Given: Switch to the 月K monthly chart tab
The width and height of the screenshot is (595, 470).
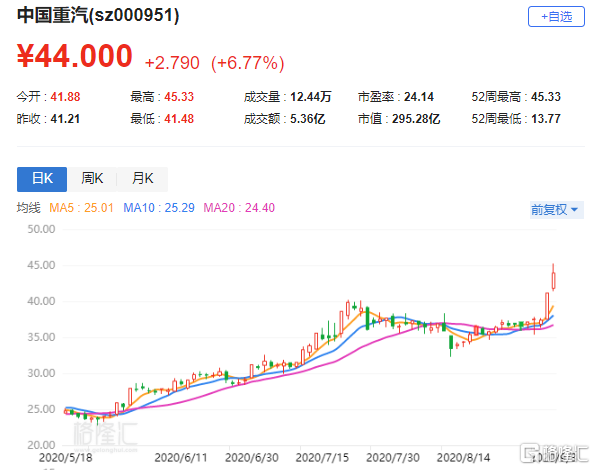Looking at the screenshot, I should click(142, 179).
